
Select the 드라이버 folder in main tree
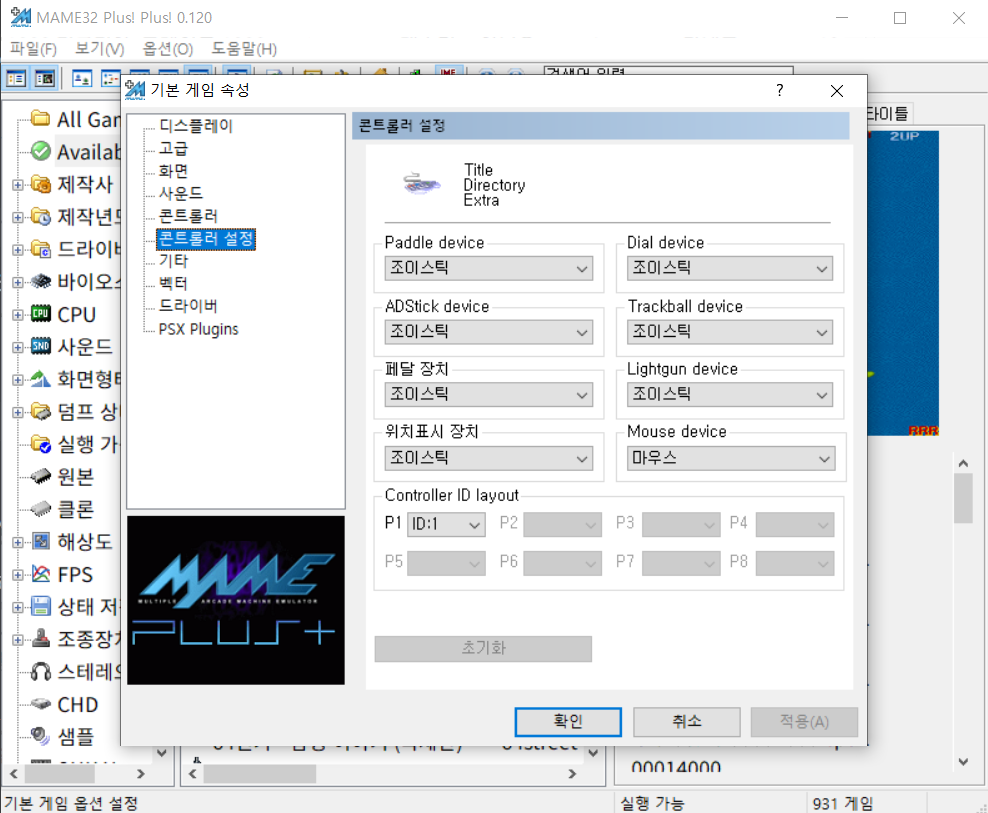(x=41, y=249)
